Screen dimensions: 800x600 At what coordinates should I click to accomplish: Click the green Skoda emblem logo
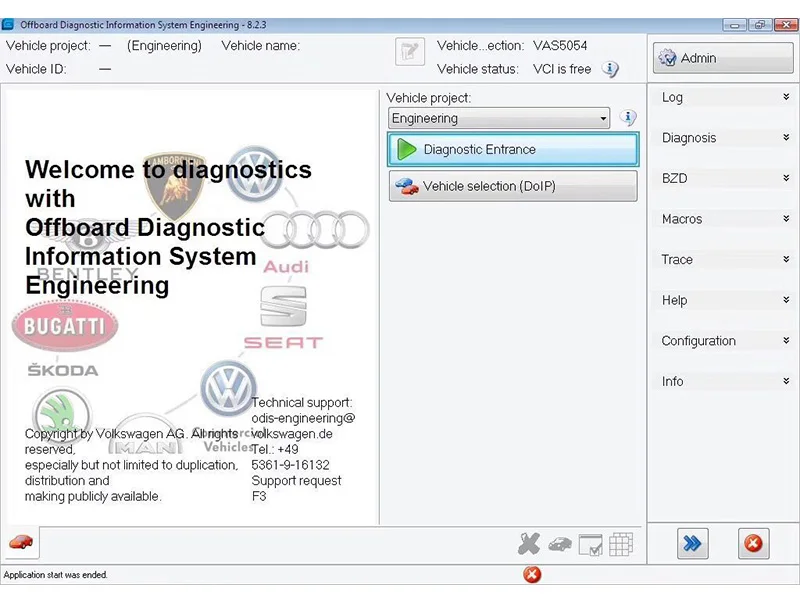[62, 416]
